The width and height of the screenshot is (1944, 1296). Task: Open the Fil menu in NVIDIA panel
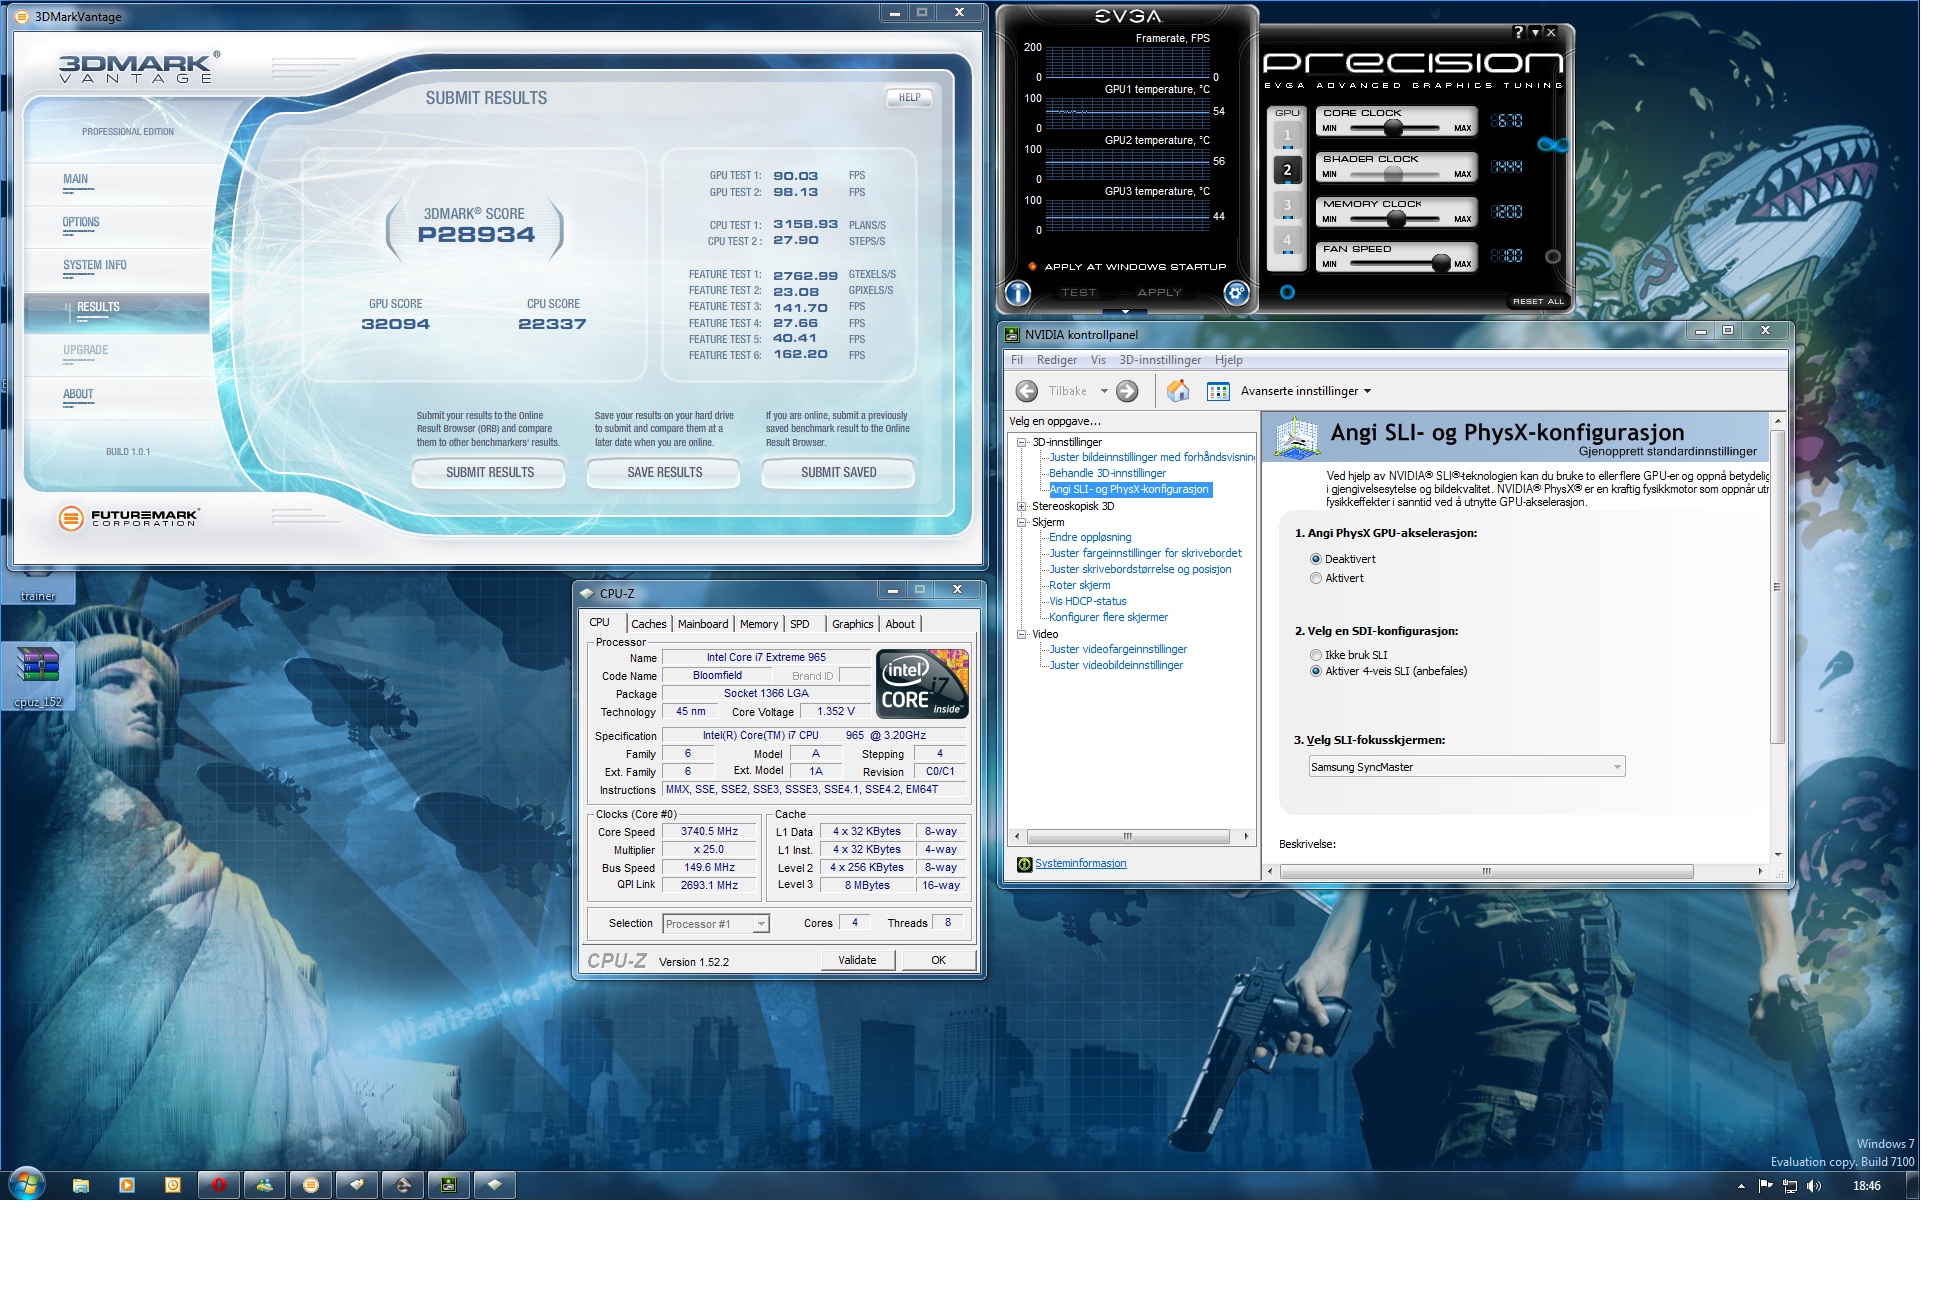click(x=1017, y=360)
